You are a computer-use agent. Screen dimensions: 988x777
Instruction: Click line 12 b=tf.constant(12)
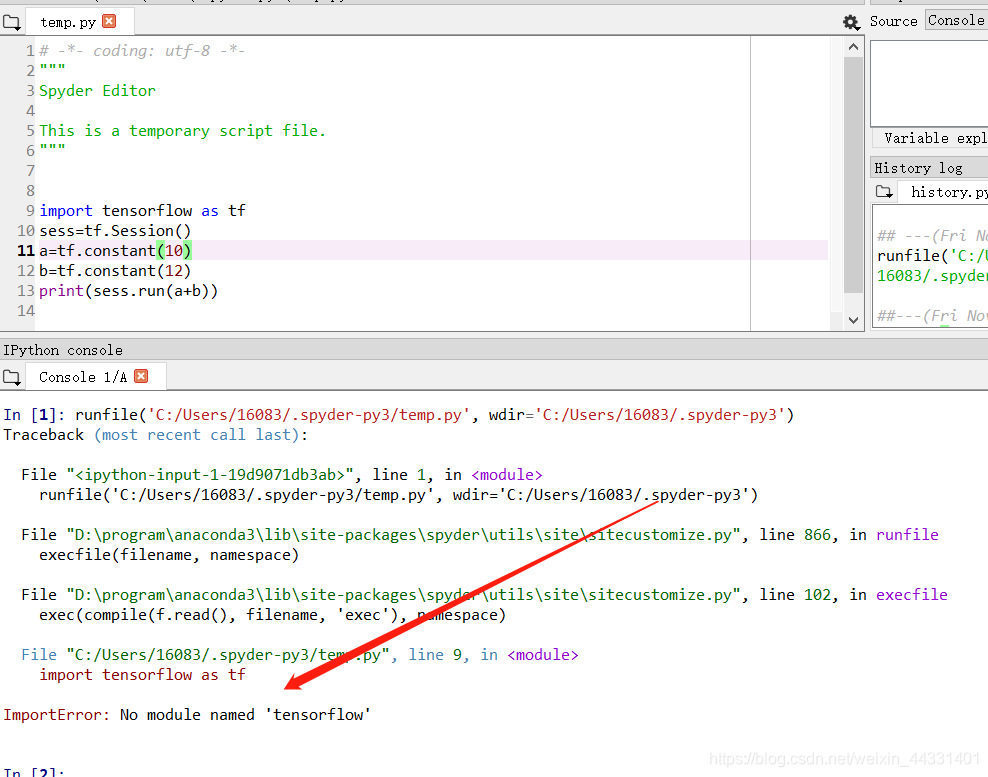[115, 271]
